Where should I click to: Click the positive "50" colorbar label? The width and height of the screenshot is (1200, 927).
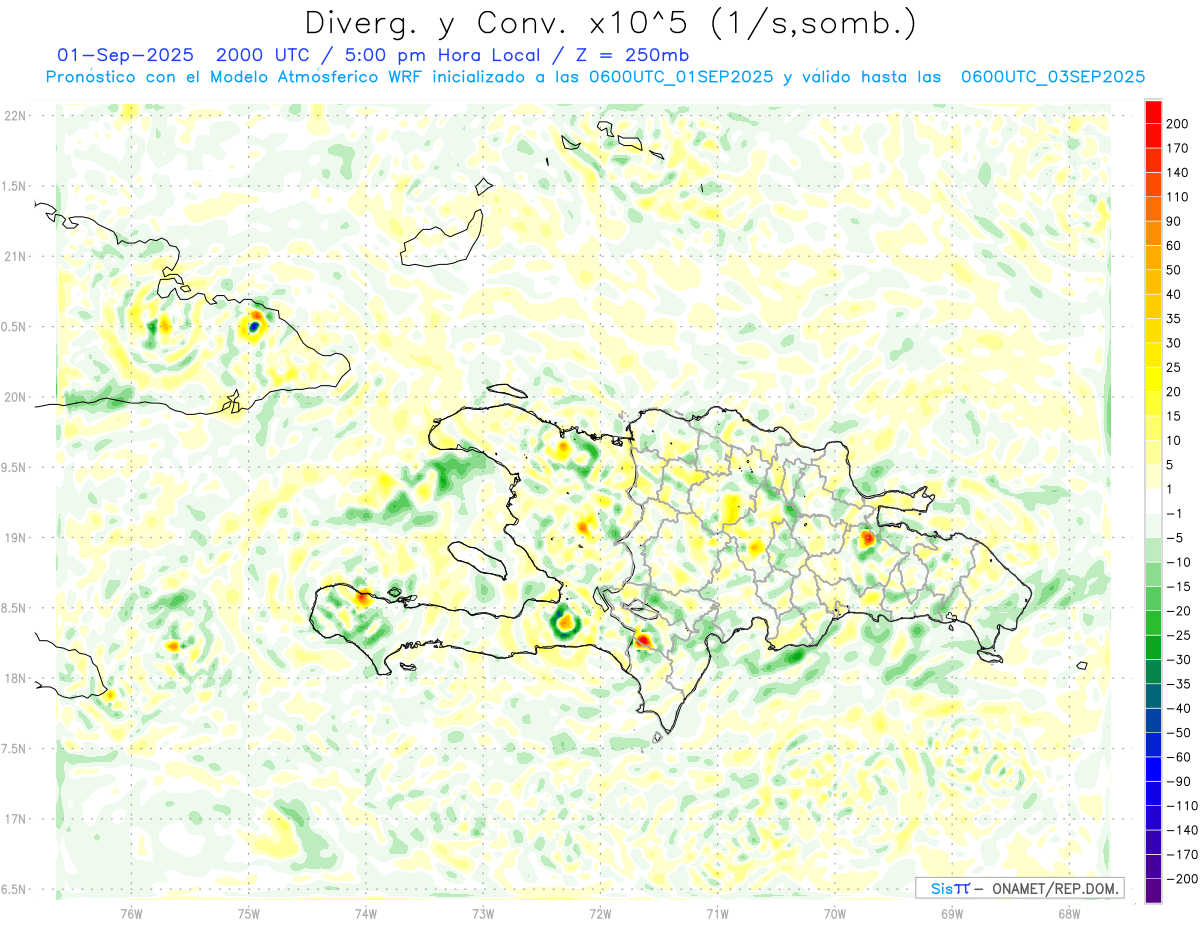click(1175, 270)
